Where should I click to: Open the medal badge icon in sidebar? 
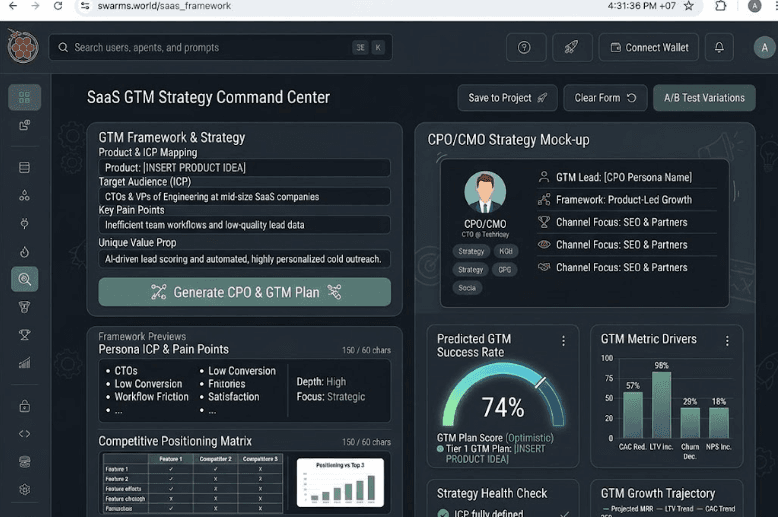pyautogui.click(x=24, y=307)
